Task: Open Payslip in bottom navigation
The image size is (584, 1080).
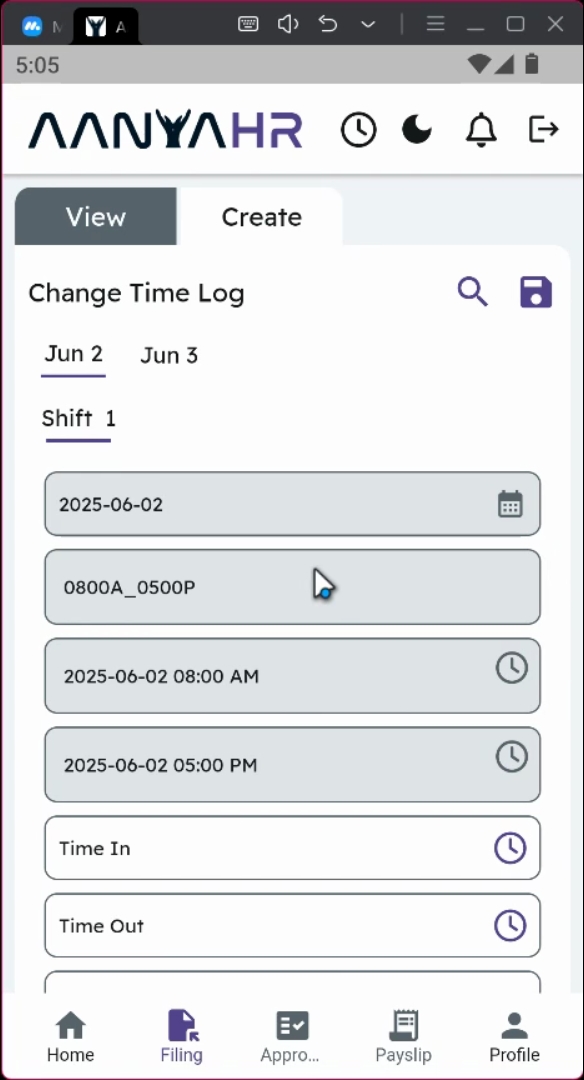Action: [404, 1036]
